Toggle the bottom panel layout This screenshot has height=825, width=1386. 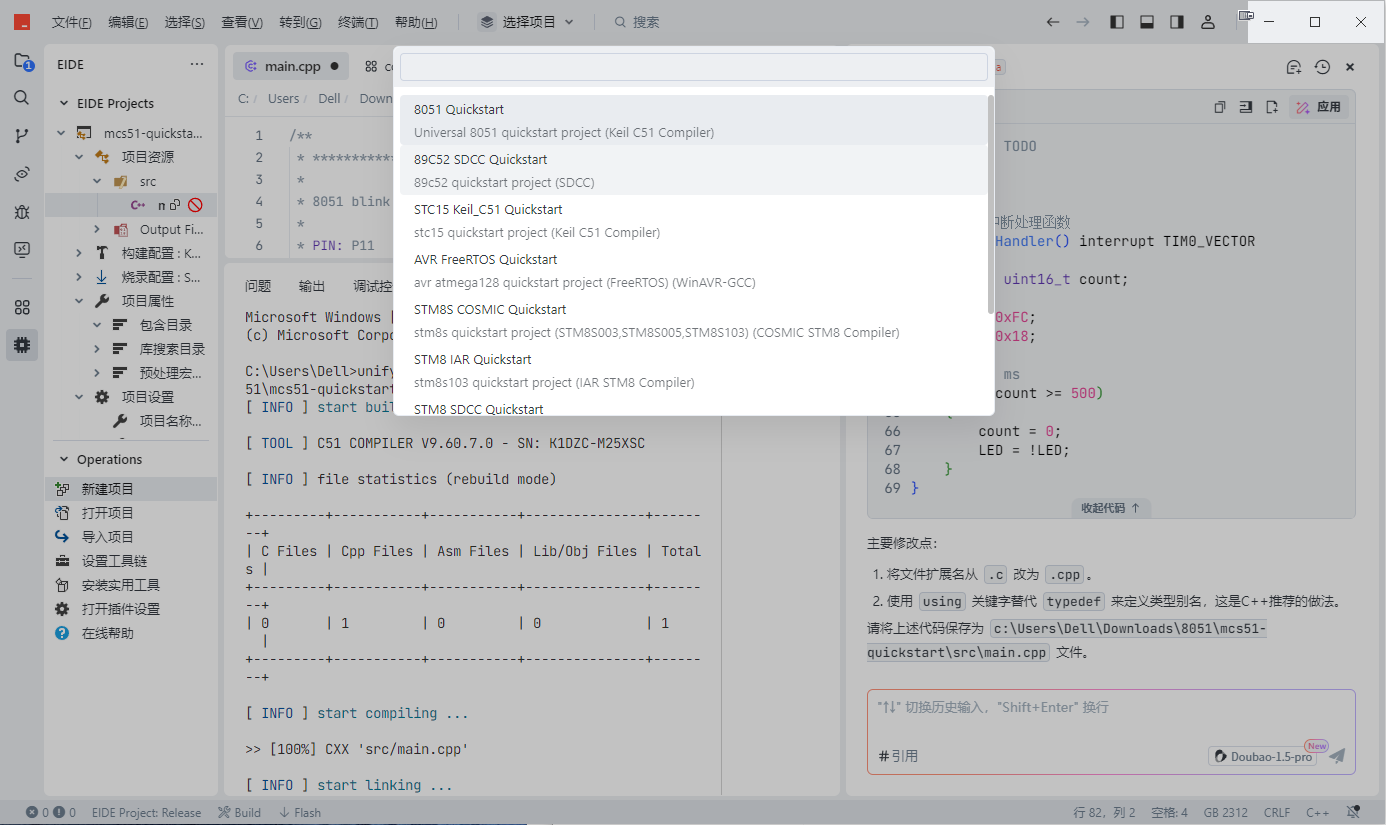(1148, 22)
